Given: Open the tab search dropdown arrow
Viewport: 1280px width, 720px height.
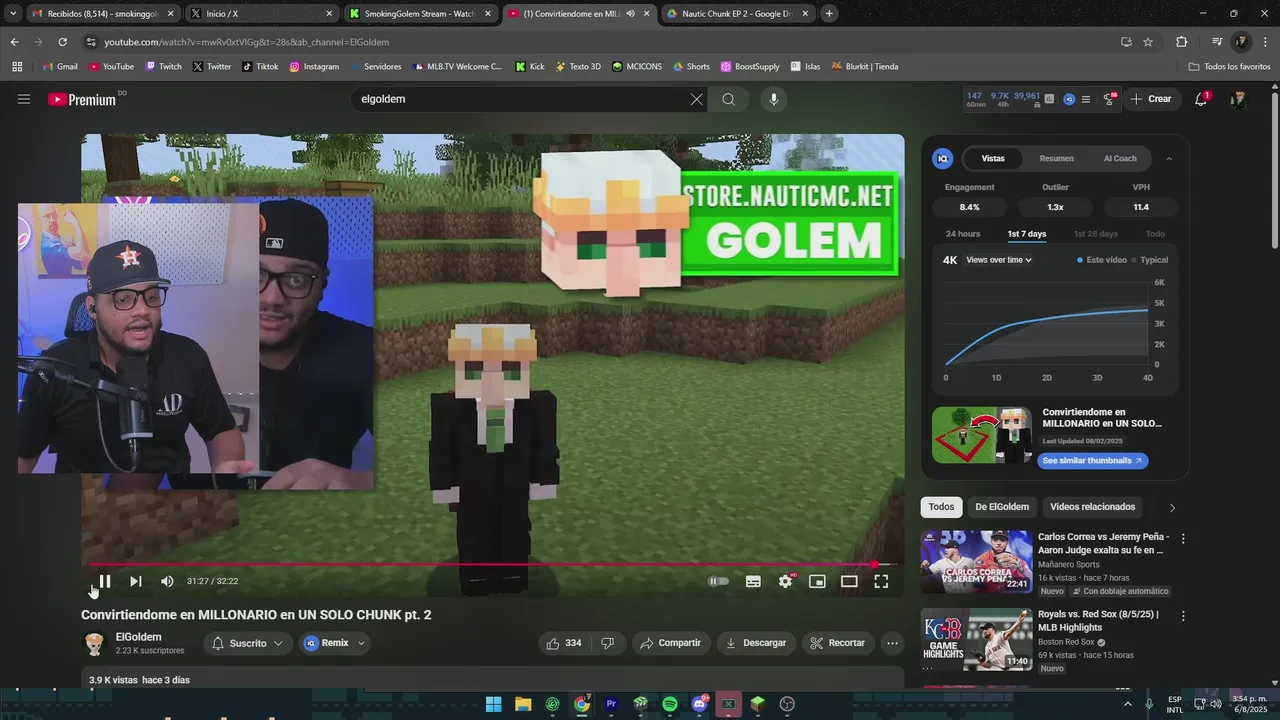Looking at the screenshot, I should tap(12, 14).
